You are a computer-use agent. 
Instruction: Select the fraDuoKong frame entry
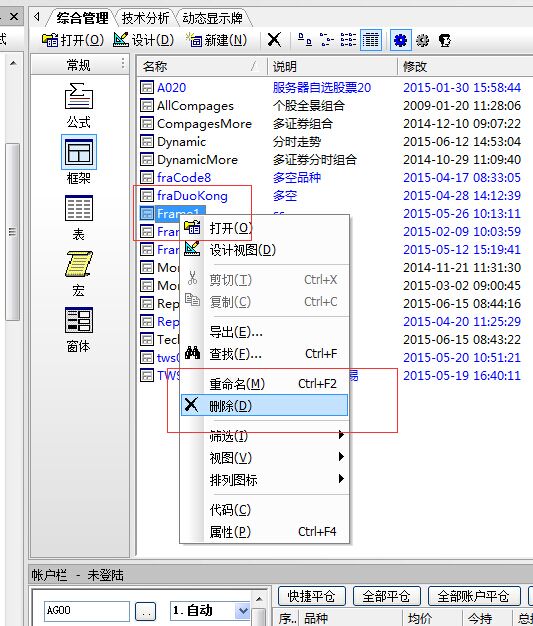(192, 196)
